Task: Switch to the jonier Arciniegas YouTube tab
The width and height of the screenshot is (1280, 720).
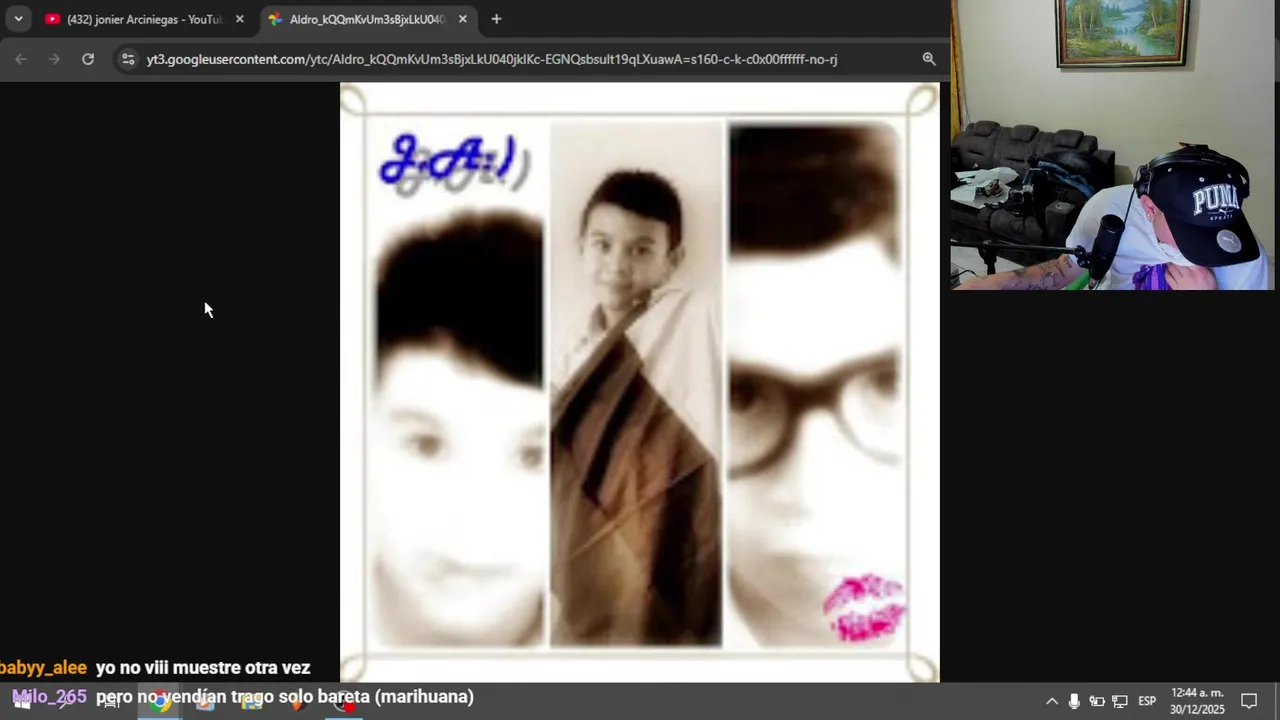Action: 145,19
